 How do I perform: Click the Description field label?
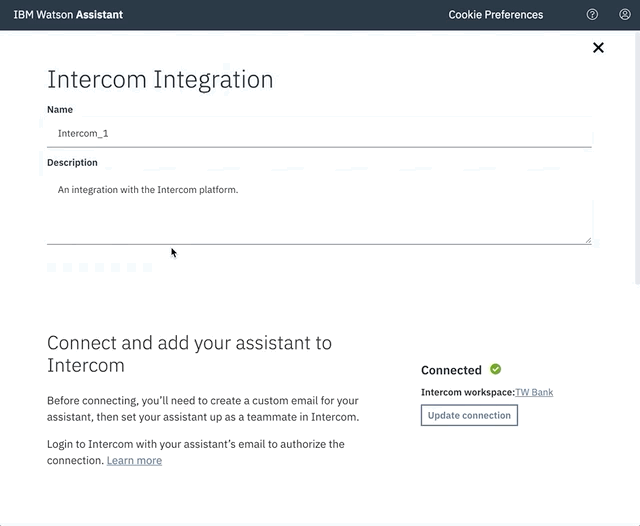[72, 163]
